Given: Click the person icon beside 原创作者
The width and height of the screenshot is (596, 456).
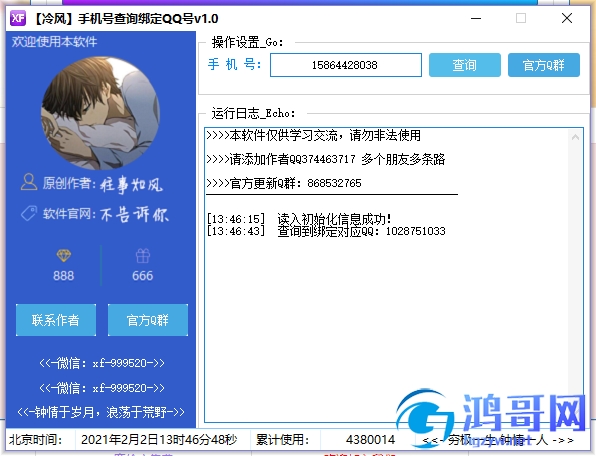Looking at the screenshot, I should click(29, 182).
